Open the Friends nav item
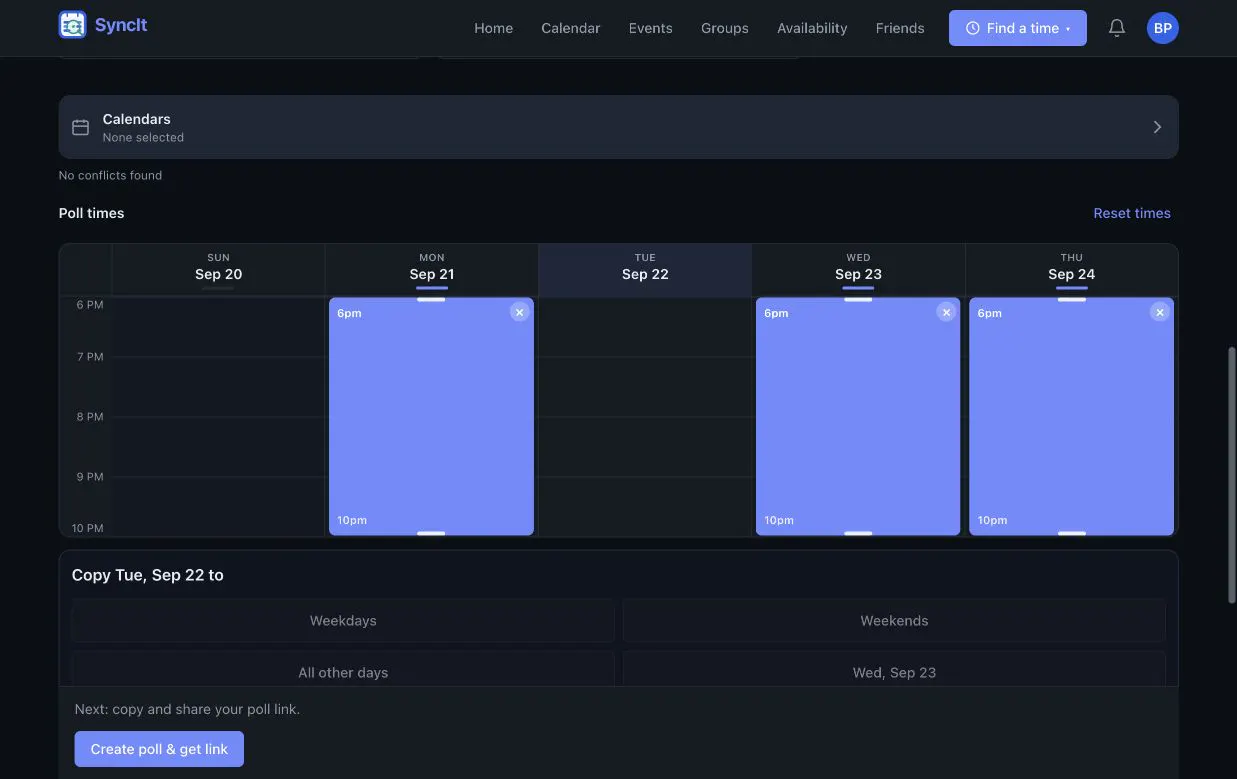The height and width of the screenshot is (779, 1237). coord(900,28)
